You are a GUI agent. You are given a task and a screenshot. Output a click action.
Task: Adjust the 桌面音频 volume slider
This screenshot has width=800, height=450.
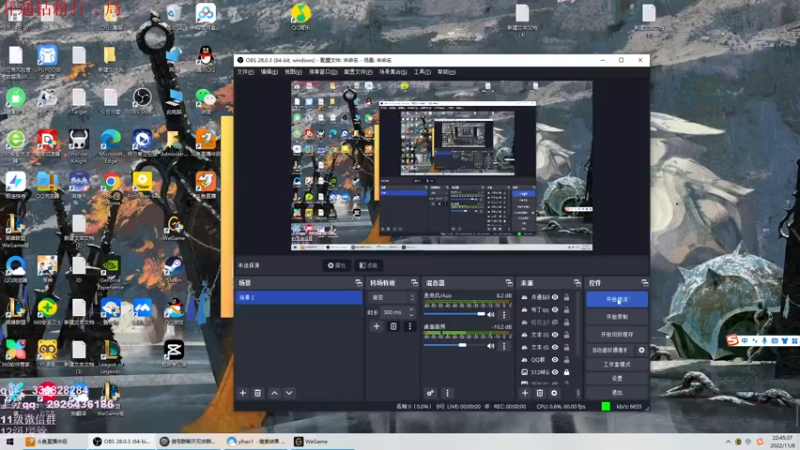pos(454,345)
